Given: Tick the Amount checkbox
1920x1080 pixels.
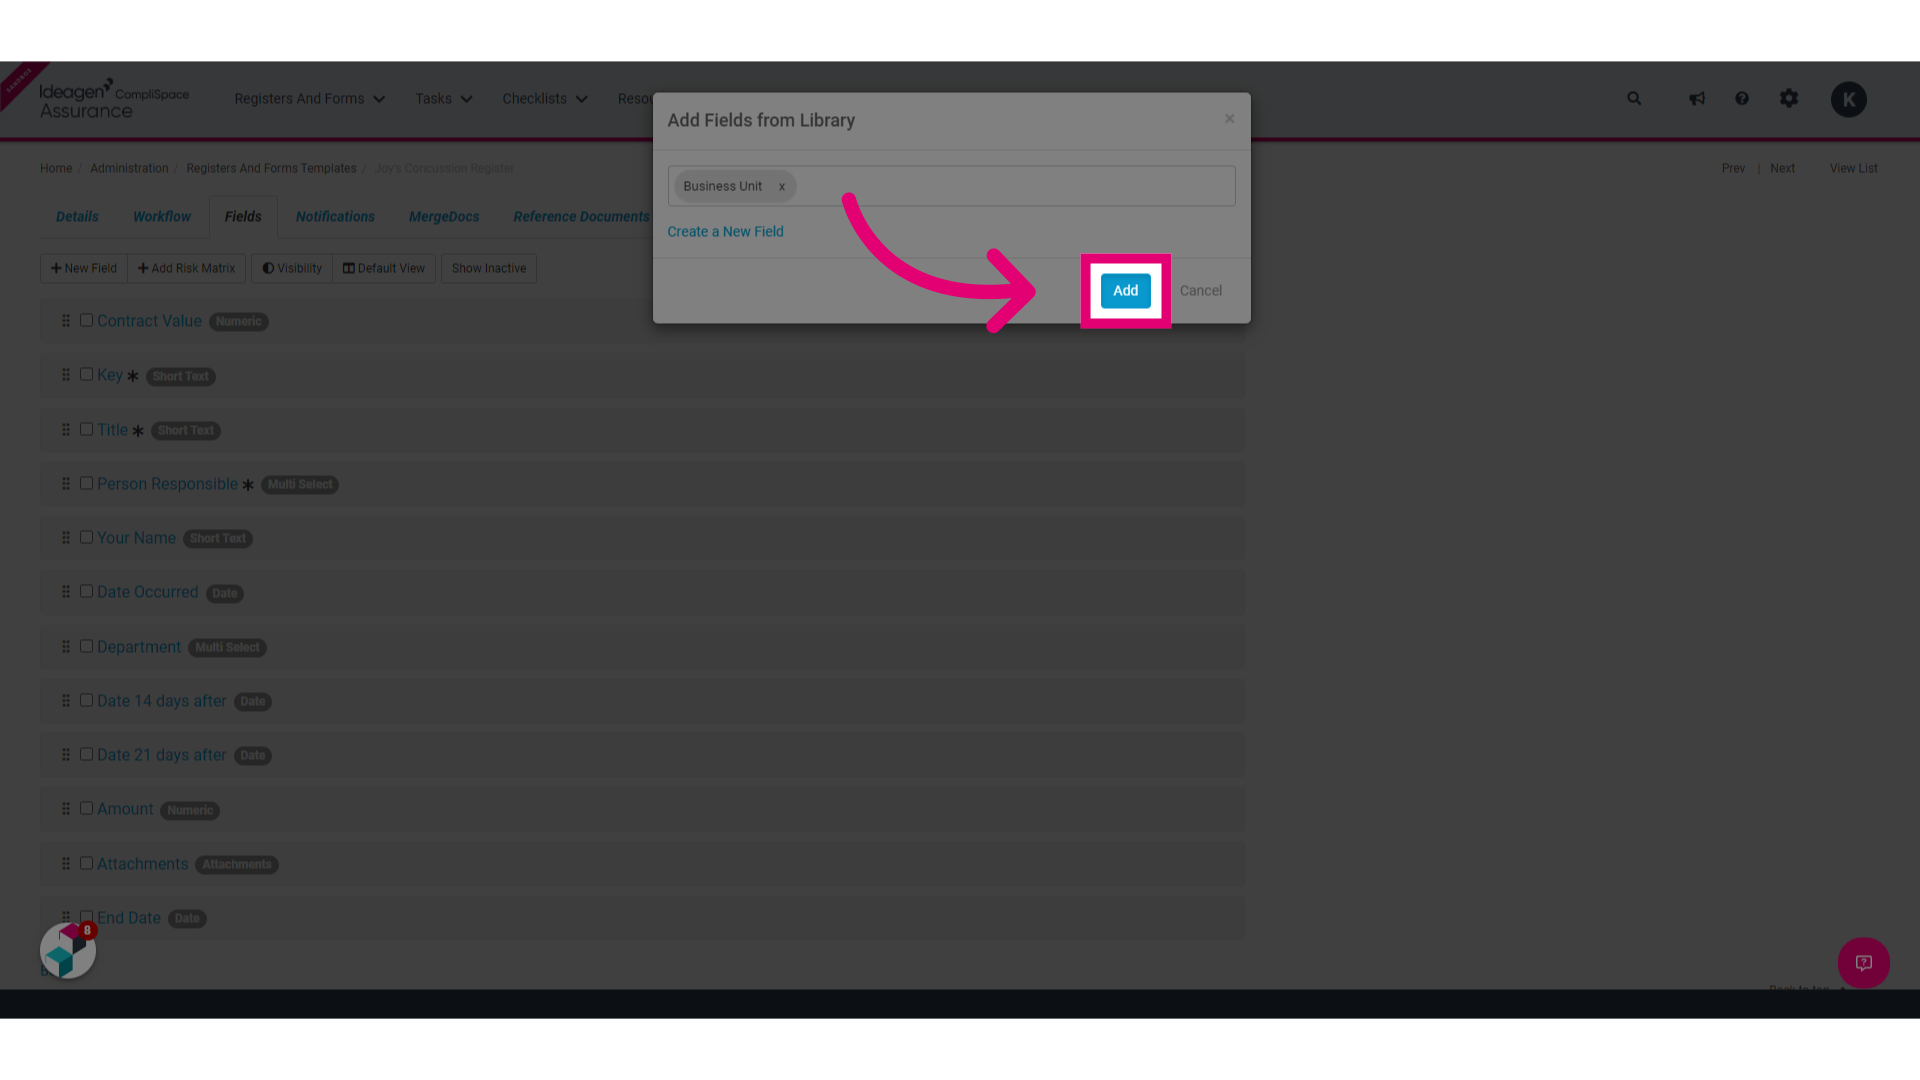Looking at the screenshot, I should (86, 809).
